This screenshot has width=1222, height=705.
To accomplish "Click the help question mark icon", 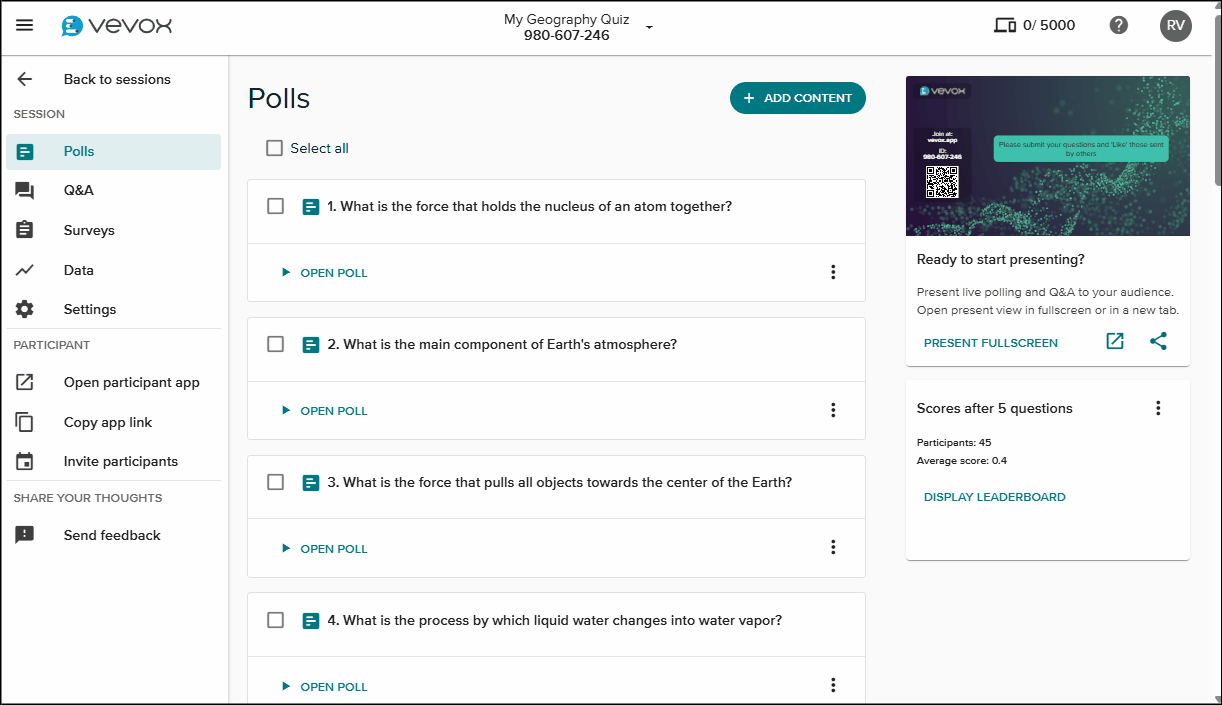I will pyautogui.click(x=1119, y=26).
